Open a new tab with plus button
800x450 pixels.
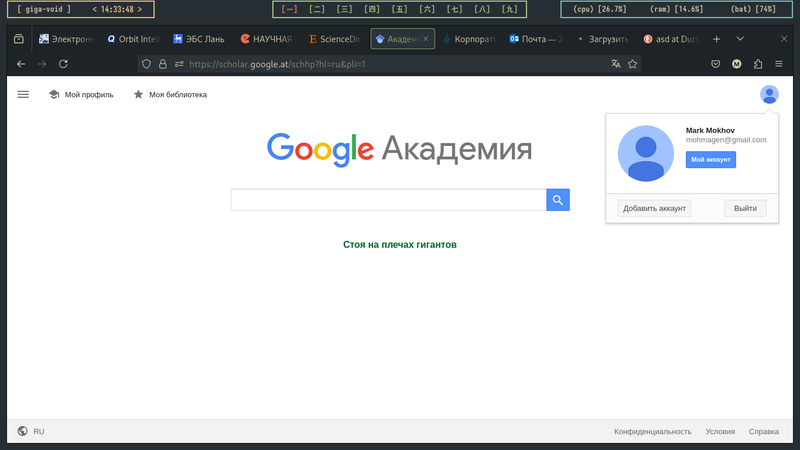pos(716,39)
